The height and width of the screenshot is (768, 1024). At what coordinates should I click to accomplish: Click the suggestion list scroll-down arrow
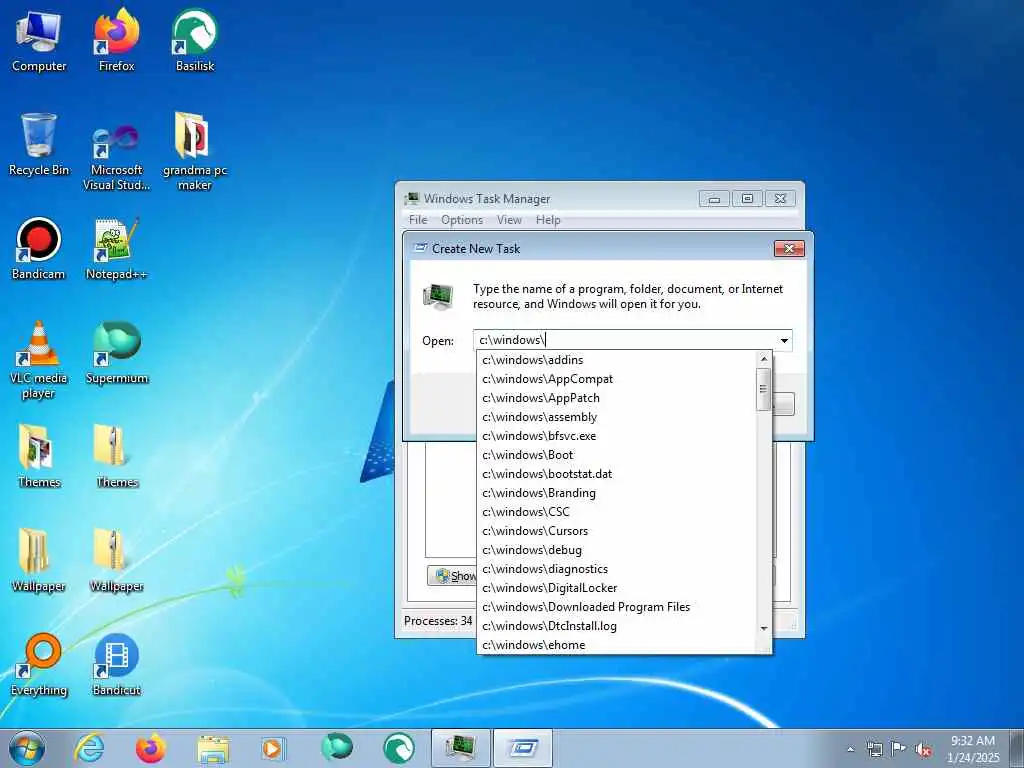(763, 628)
